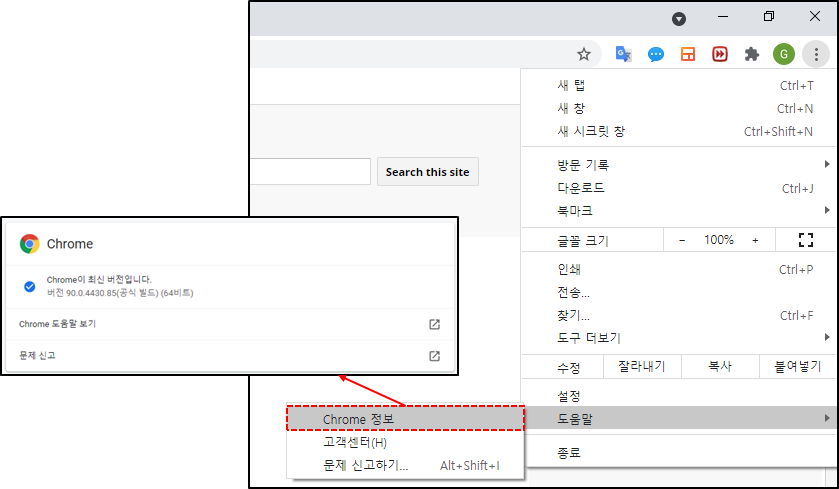The image size is (839, 489).
Task: Decrease zoom with the minus button
Action: click(682, 240)
